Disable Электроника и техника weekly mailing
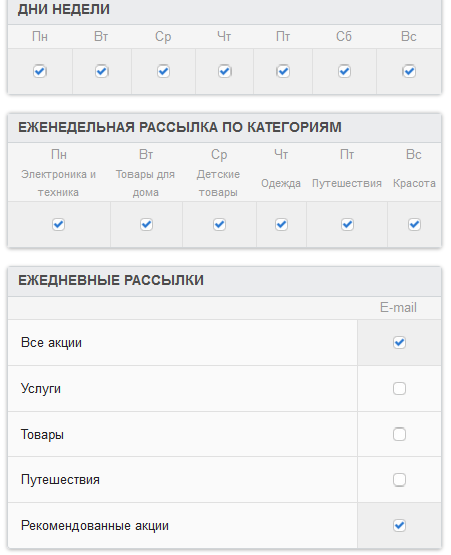 [58, 224]
